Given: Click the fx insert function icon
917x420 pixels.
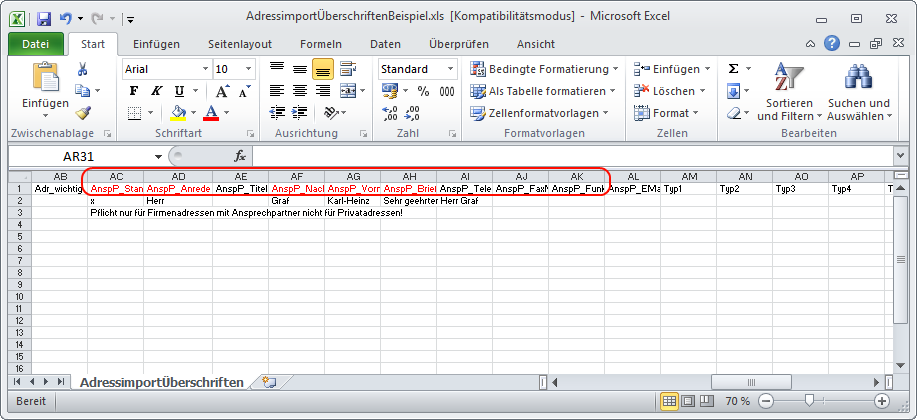Looking at the screenshot, I should point(240,156).
